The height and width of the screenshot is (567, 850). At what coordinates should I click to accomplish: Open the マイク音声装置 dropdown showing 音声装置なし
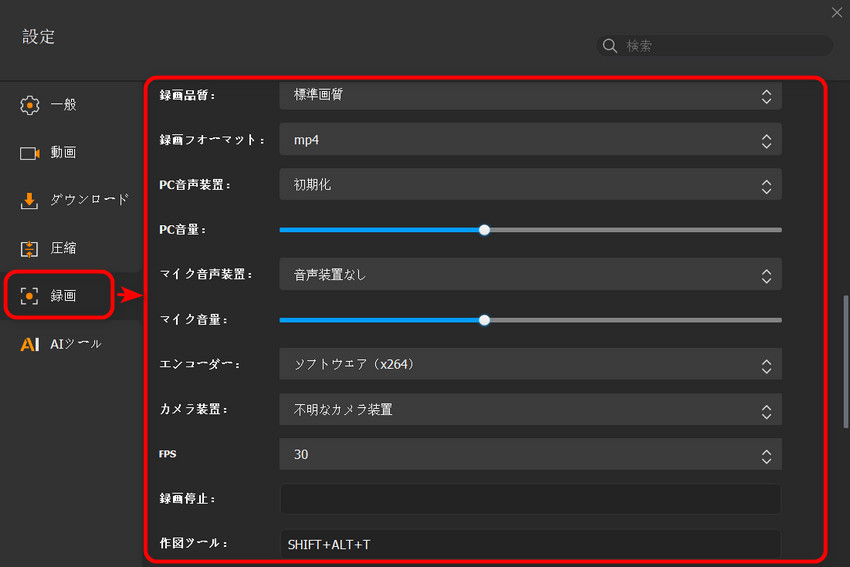pos(530,275)
